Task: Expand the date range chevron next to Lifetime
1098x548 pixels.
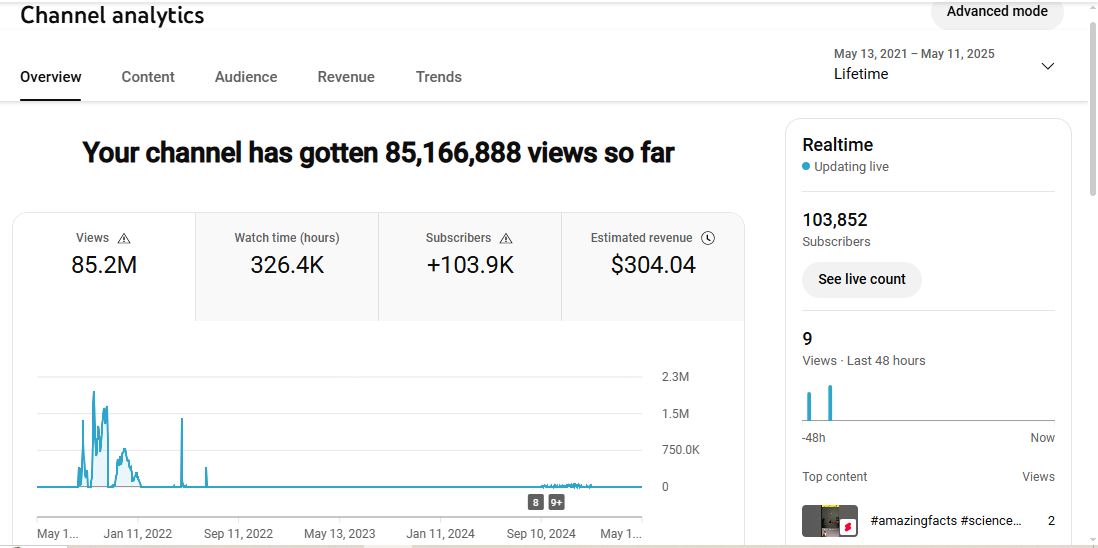Action: pos(1047,66)
